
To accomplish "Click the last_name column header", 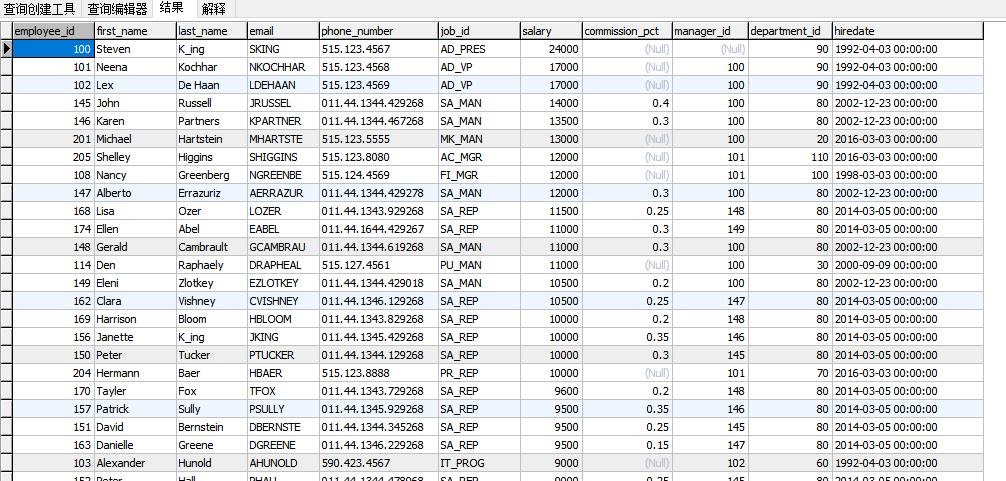I will click(x=212, y=31).
